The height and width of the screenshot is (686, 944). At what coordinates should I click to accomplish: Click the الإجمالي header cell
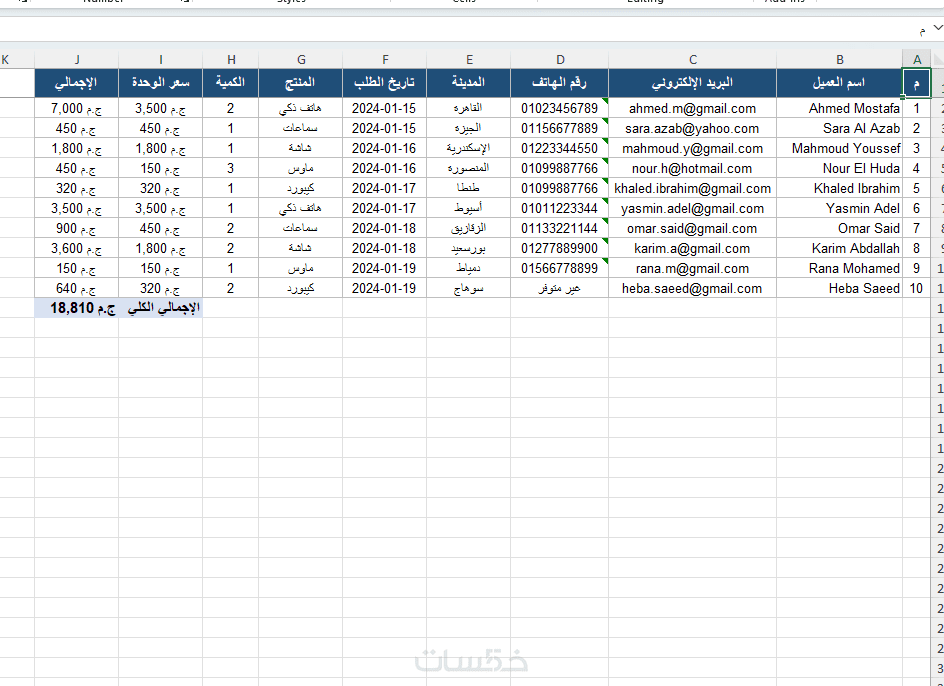(76, 83)
